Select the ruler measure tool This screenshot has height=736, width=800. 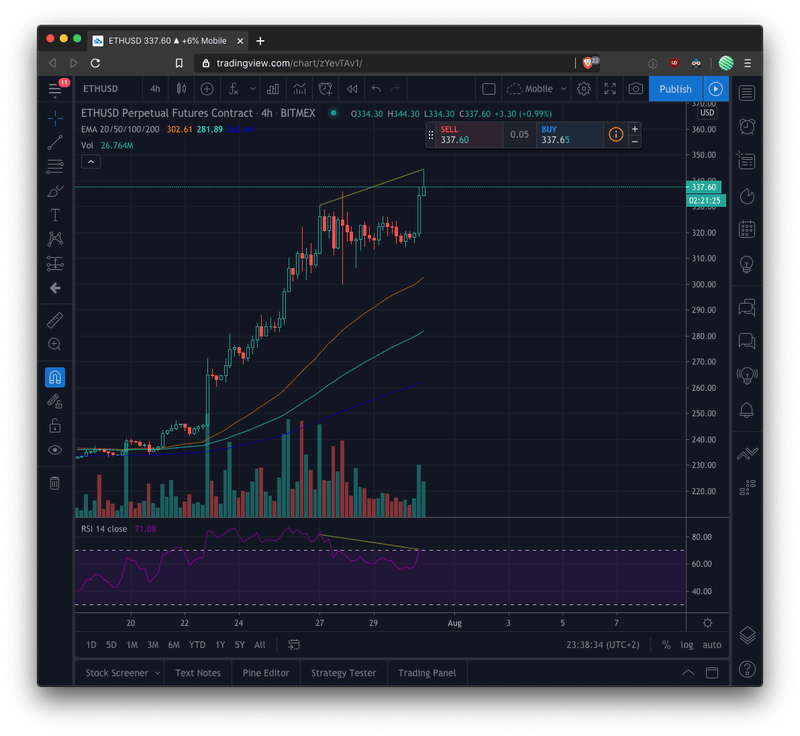[55, 320]
